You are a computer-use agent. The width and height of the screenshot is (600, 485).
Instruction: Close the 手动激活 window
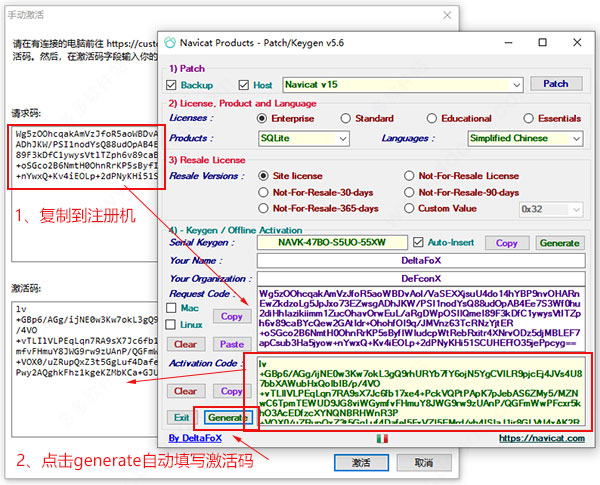(x=447, y=15)
